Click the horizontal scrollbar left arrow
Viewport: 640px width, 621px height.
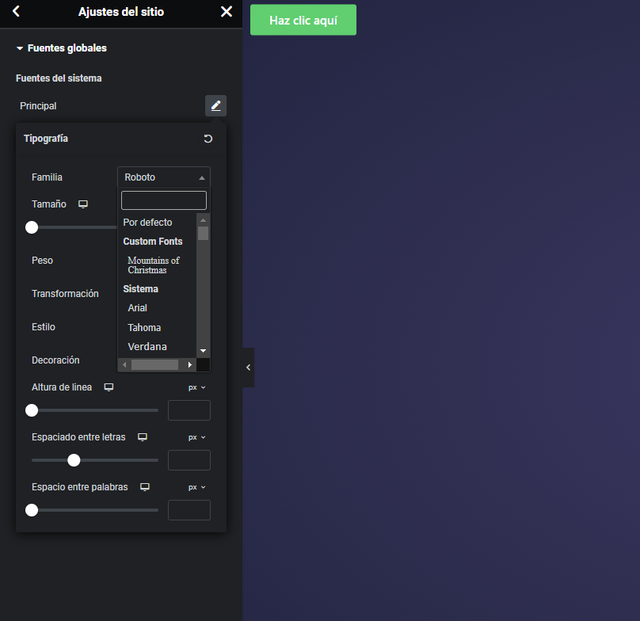tap(124, 365)
